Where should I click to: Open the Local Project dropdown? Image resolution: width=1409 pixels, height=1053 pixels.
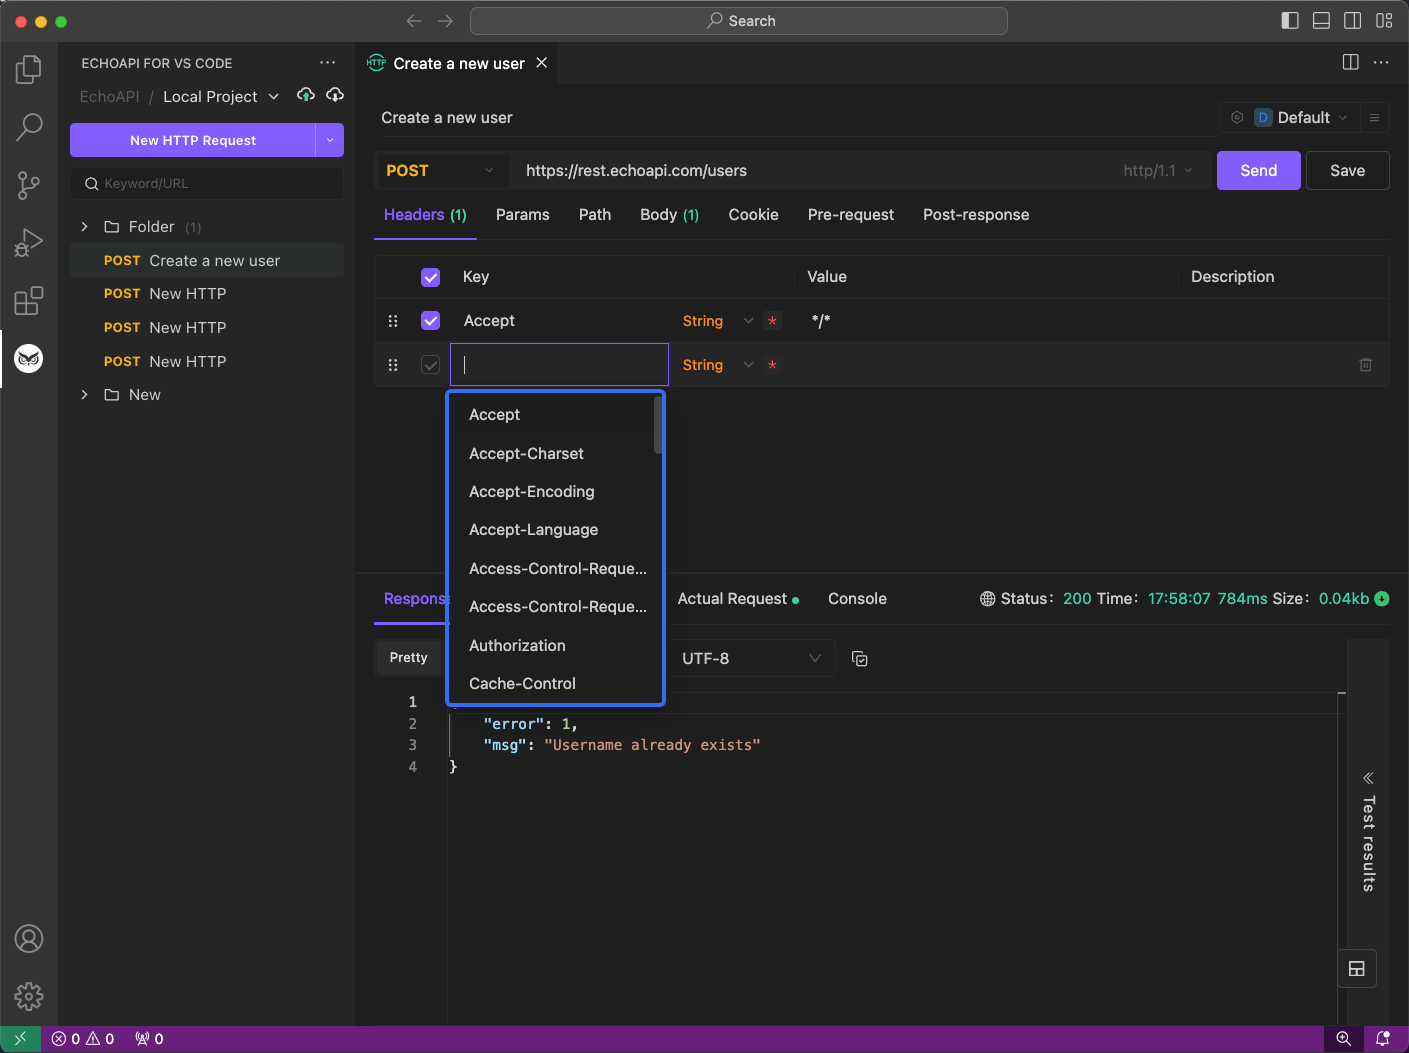[x=221, y=96]
